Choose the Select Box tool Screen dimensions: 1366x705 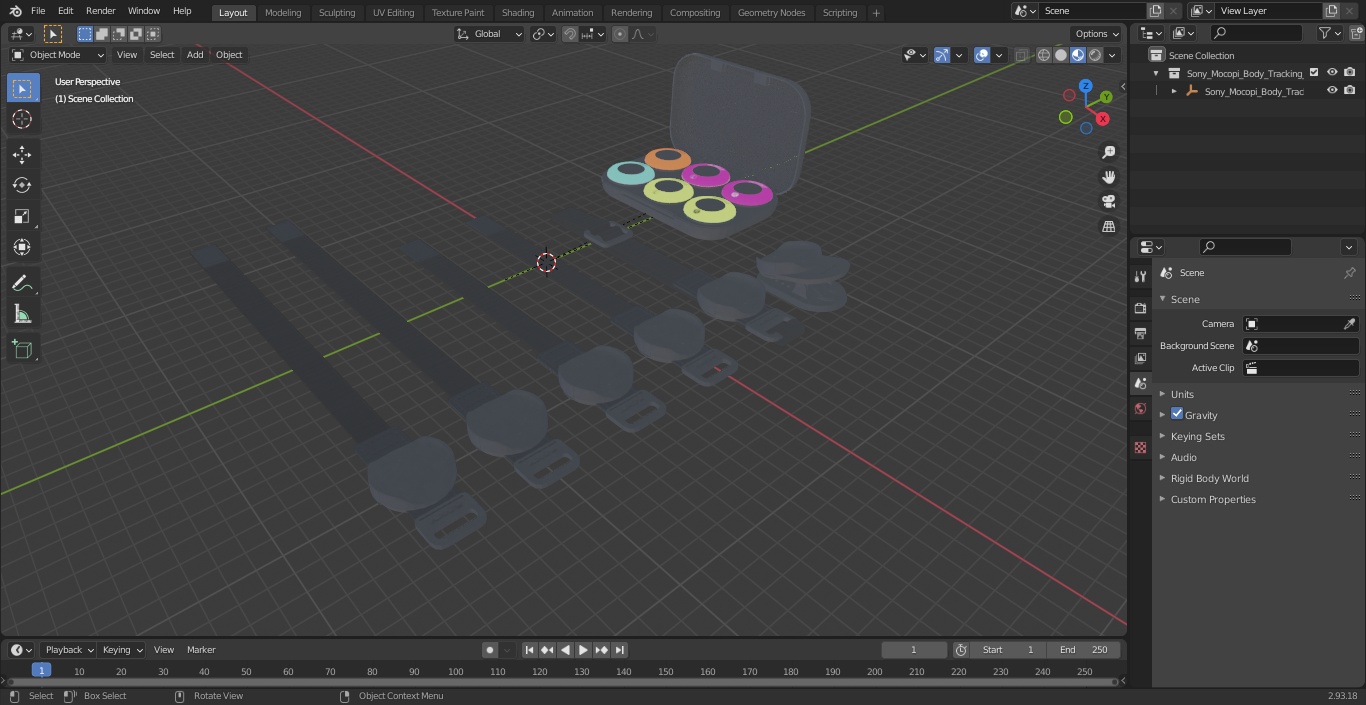(22, 88)
